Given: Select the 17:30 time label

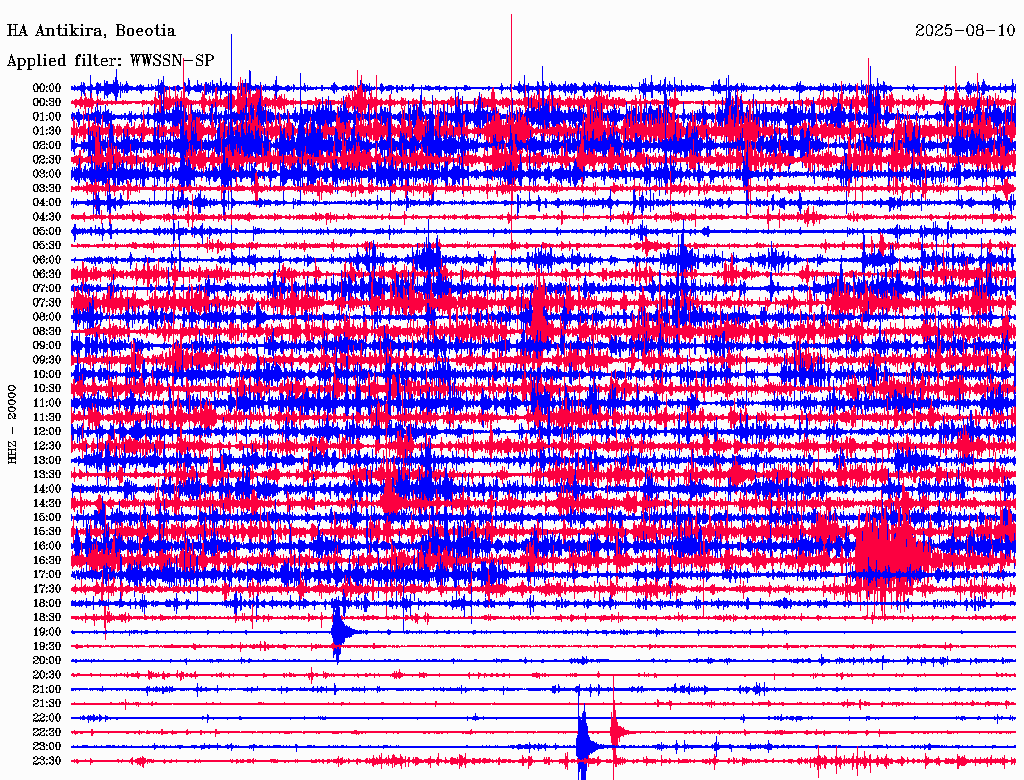Looking at the screenshot, I should point(46,589).
